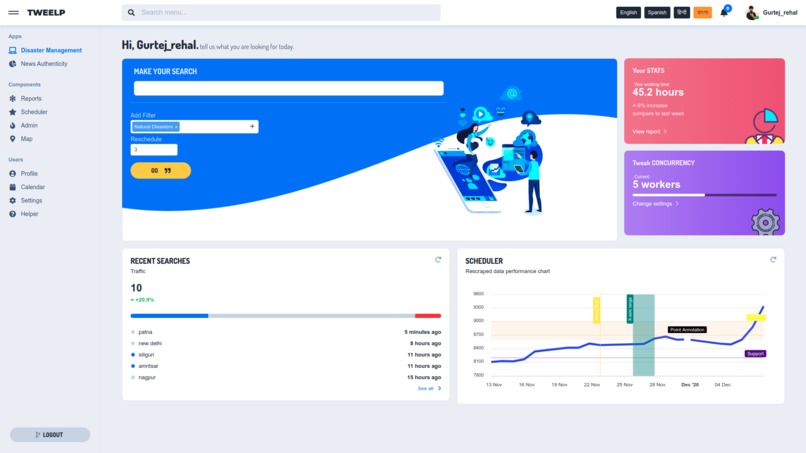Screen dimensions: 806x453
Task: Click the Support chart annotation label
Action: coord(755,354)
